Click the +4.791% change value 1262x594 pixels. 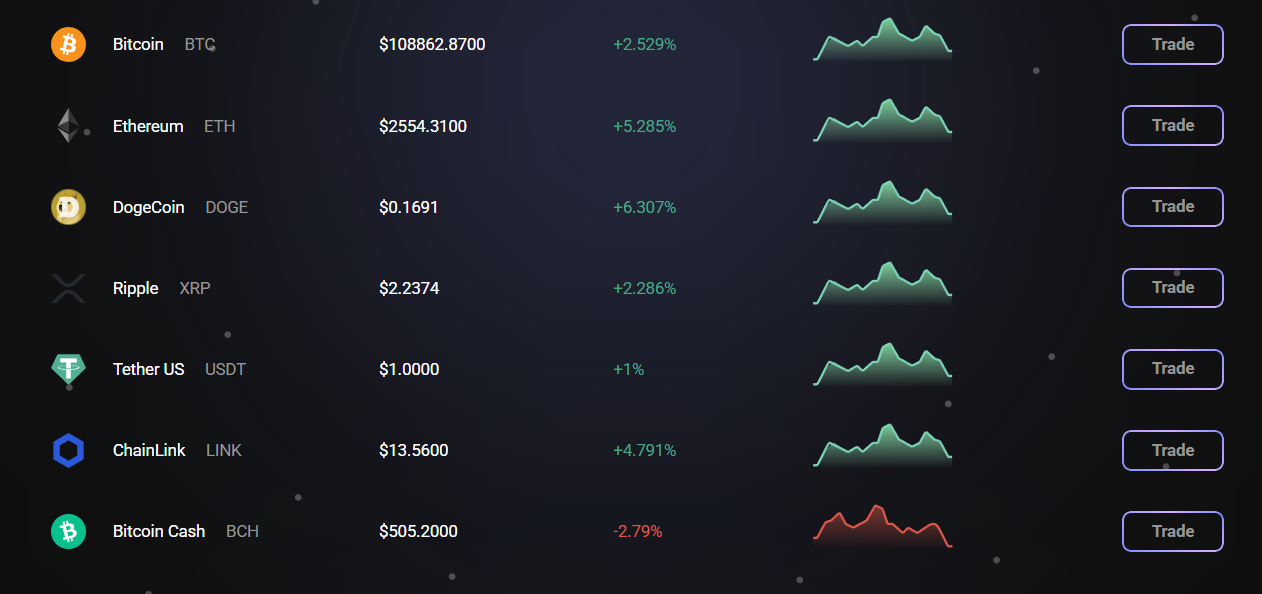pyautogui.click(x=645, y=450)
